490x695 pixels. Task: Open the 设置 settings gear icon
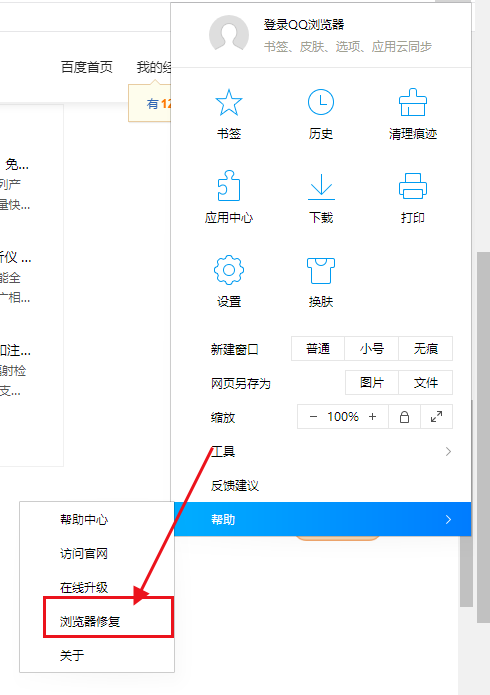coord(229,269)
